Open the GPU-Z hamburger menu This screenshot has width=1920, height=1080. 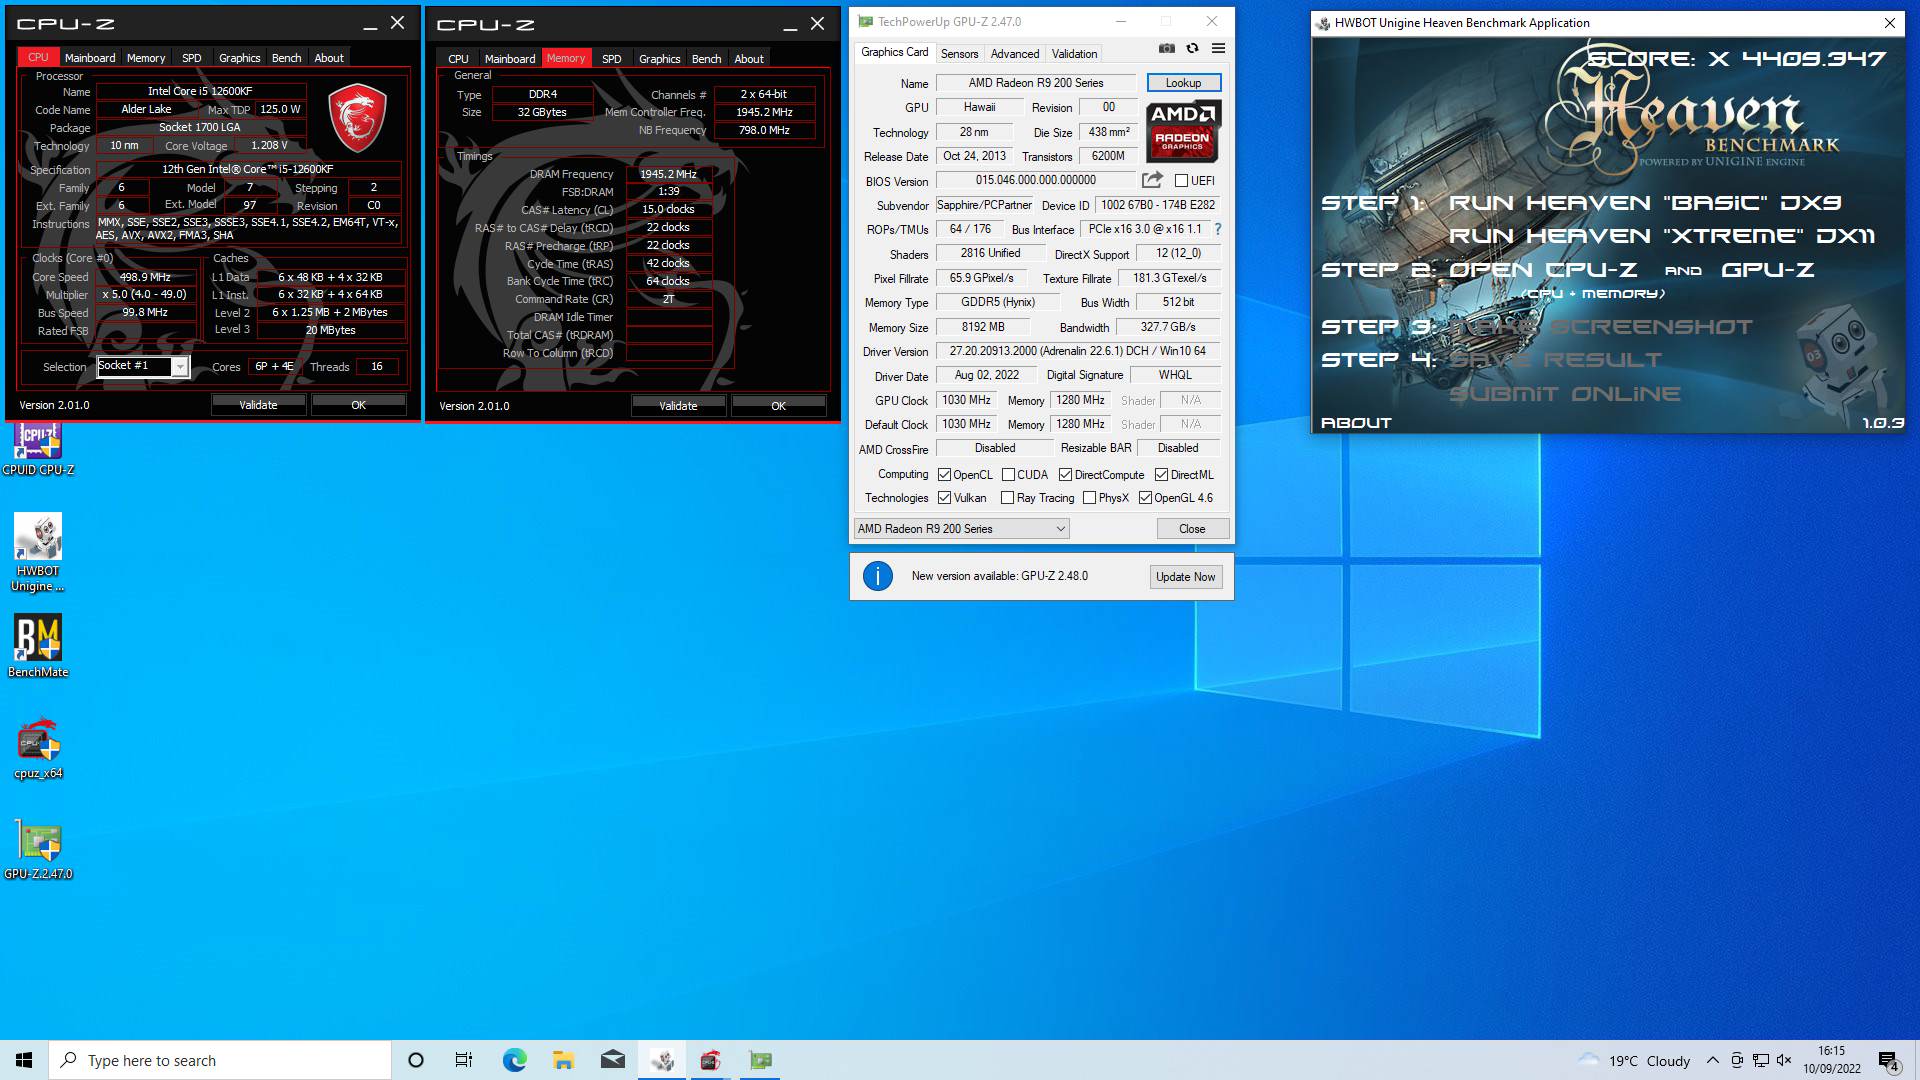click(1218, 48)
